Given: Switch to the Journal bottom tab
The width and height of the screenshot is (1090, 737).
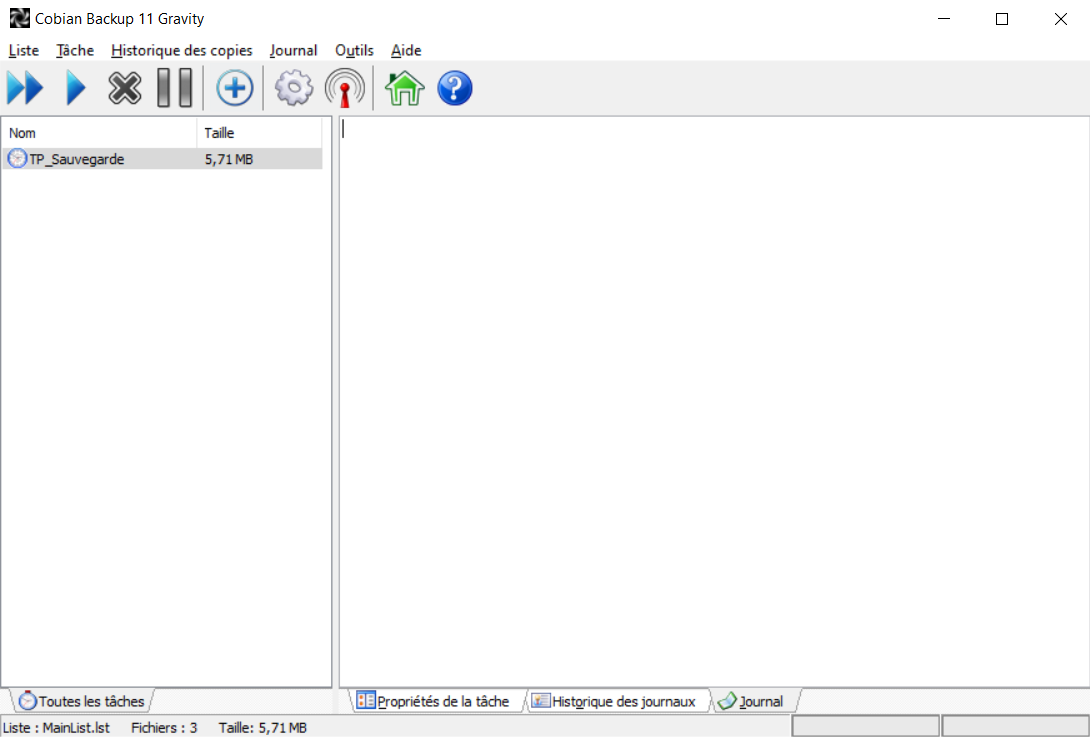Looking at the screenshot, I should pos(754,701).
